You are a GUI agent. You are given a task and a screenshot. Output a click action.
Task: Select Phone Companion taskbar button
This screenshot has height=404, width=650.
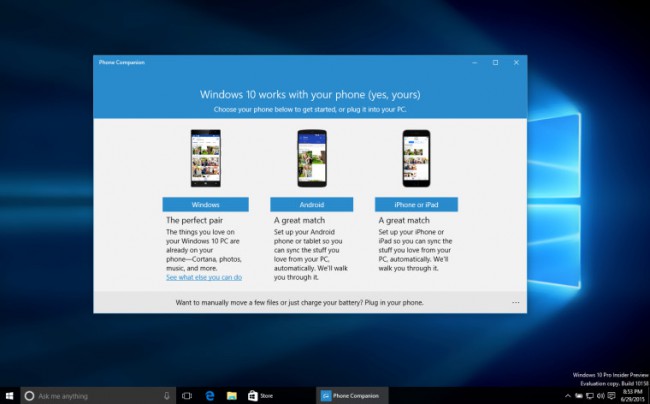coord(352,396)
